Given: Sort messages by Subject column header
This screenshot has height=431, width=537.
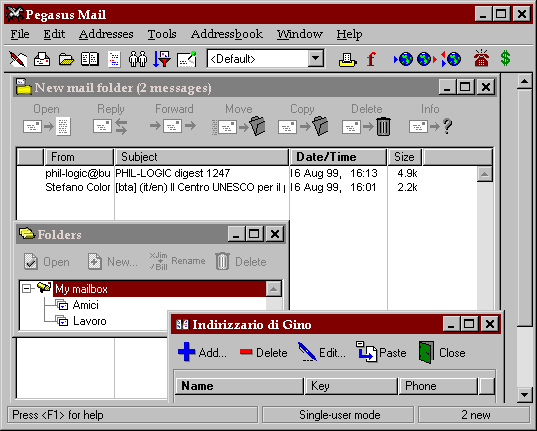Looking at the screenshot, I should [202, 157].
